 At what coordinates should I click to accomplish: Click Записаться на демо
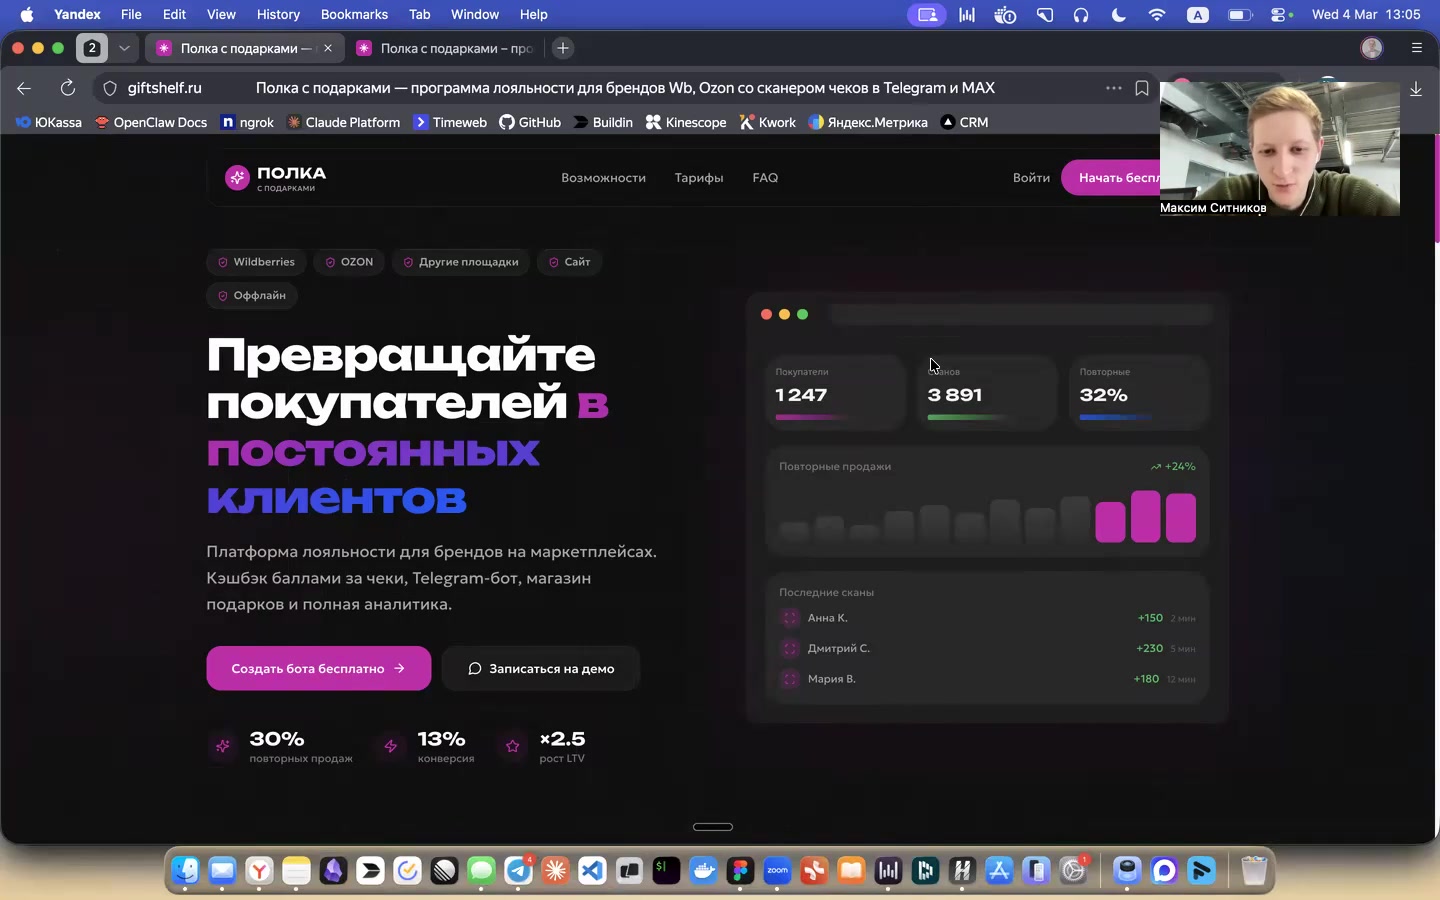[540, 668]
